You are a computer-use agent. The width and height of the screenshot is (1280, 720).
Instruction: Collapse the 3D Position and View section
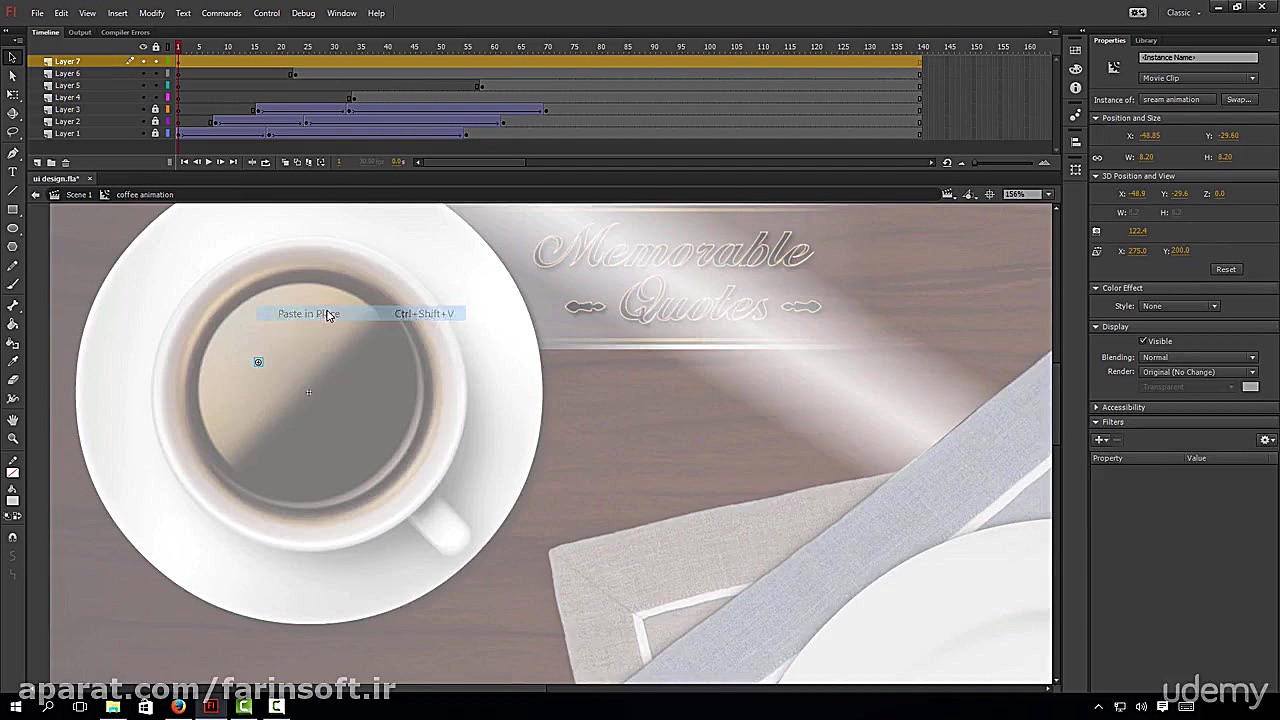[1096, 176]
